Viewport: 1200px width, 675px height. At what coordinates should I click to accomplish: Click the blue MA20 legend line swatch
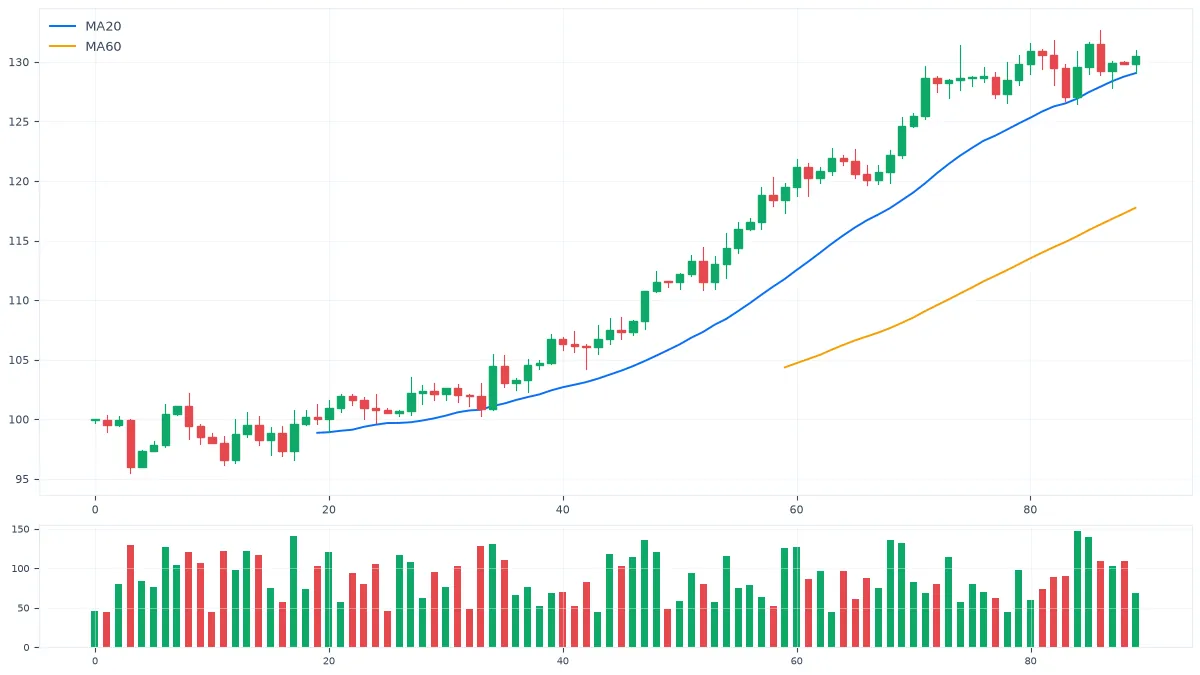click(x=62, y=26)
